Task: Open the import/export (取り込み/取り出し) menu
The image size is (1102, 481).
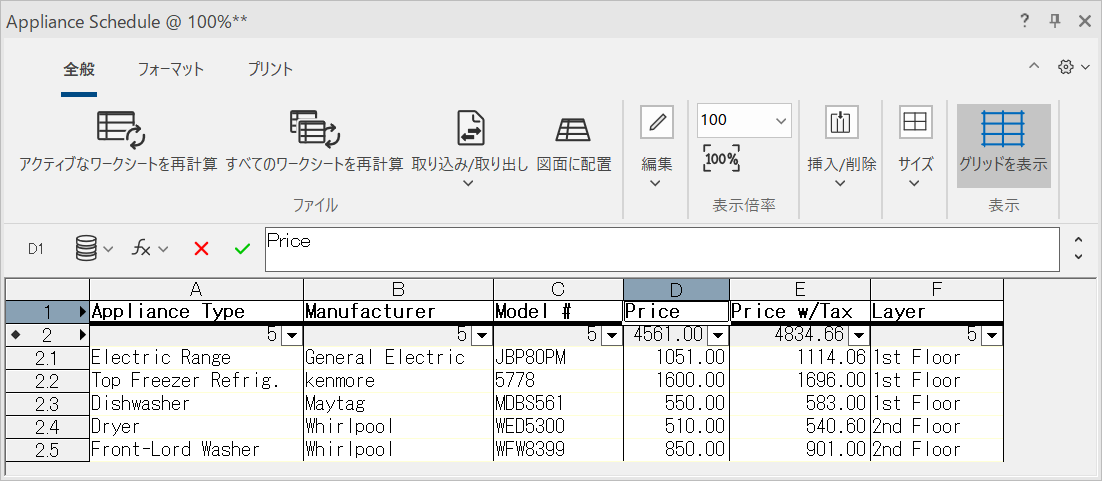Action: tap(470, 140)
